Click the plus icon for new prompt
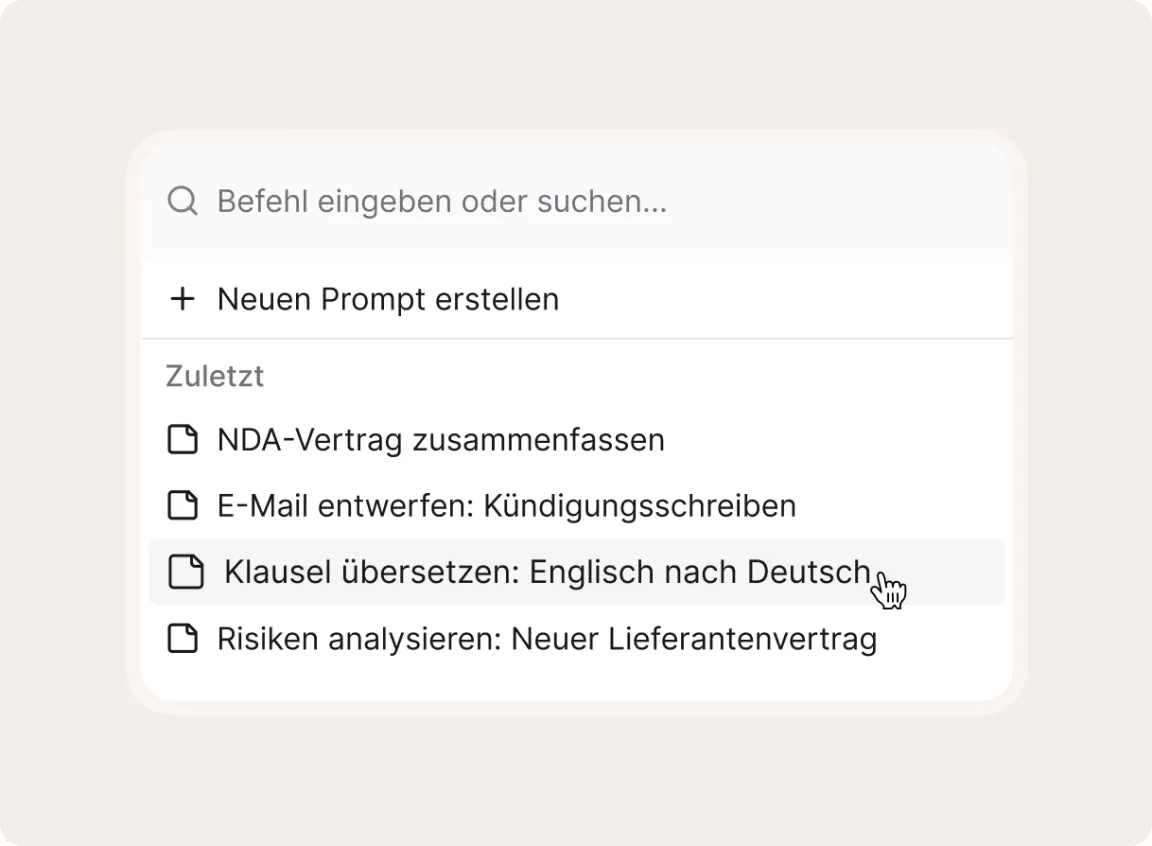This screenshot has width=1152, height=846. [182, 299]
